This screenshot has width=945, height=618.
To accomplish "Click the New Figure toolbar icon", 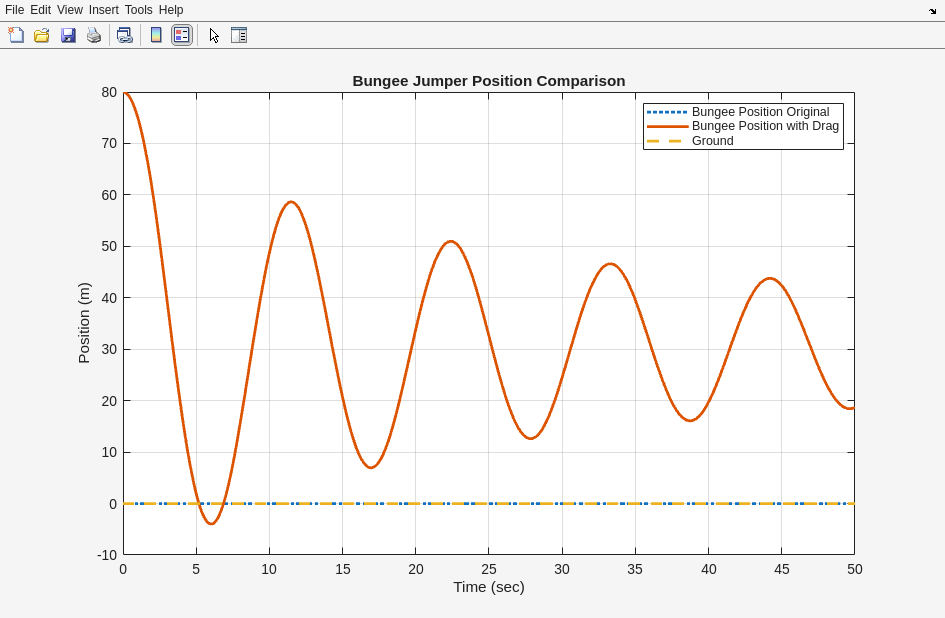I will [16, 35].
